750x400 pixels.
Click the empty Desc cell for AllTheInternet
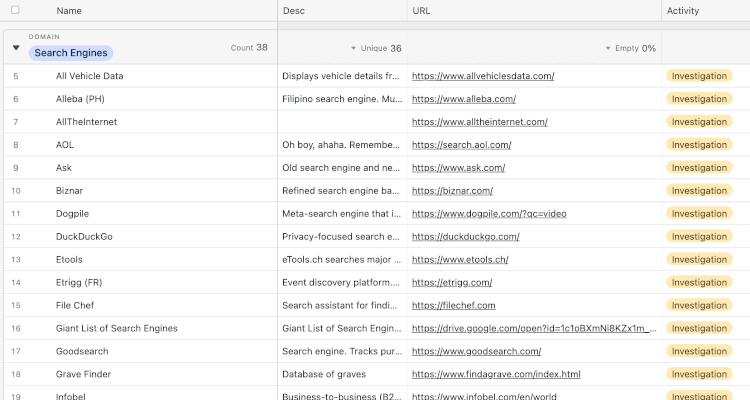point(342,122)
